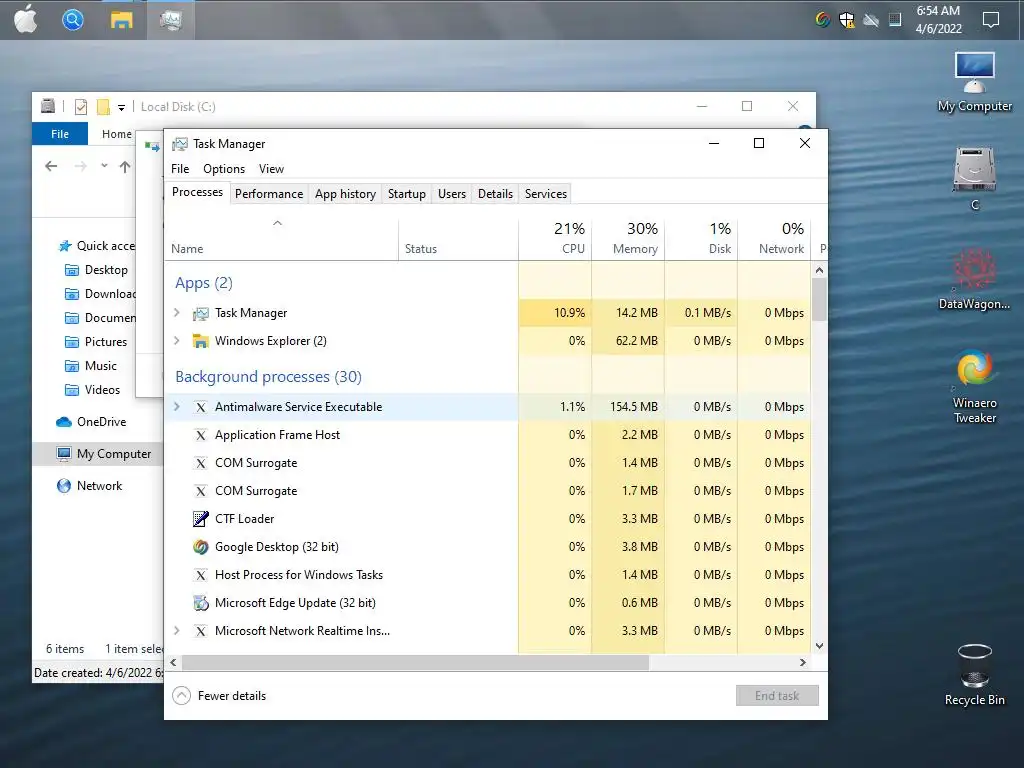
Task: Select the Application Frame Host process
Action: click(x=488, y=435)
